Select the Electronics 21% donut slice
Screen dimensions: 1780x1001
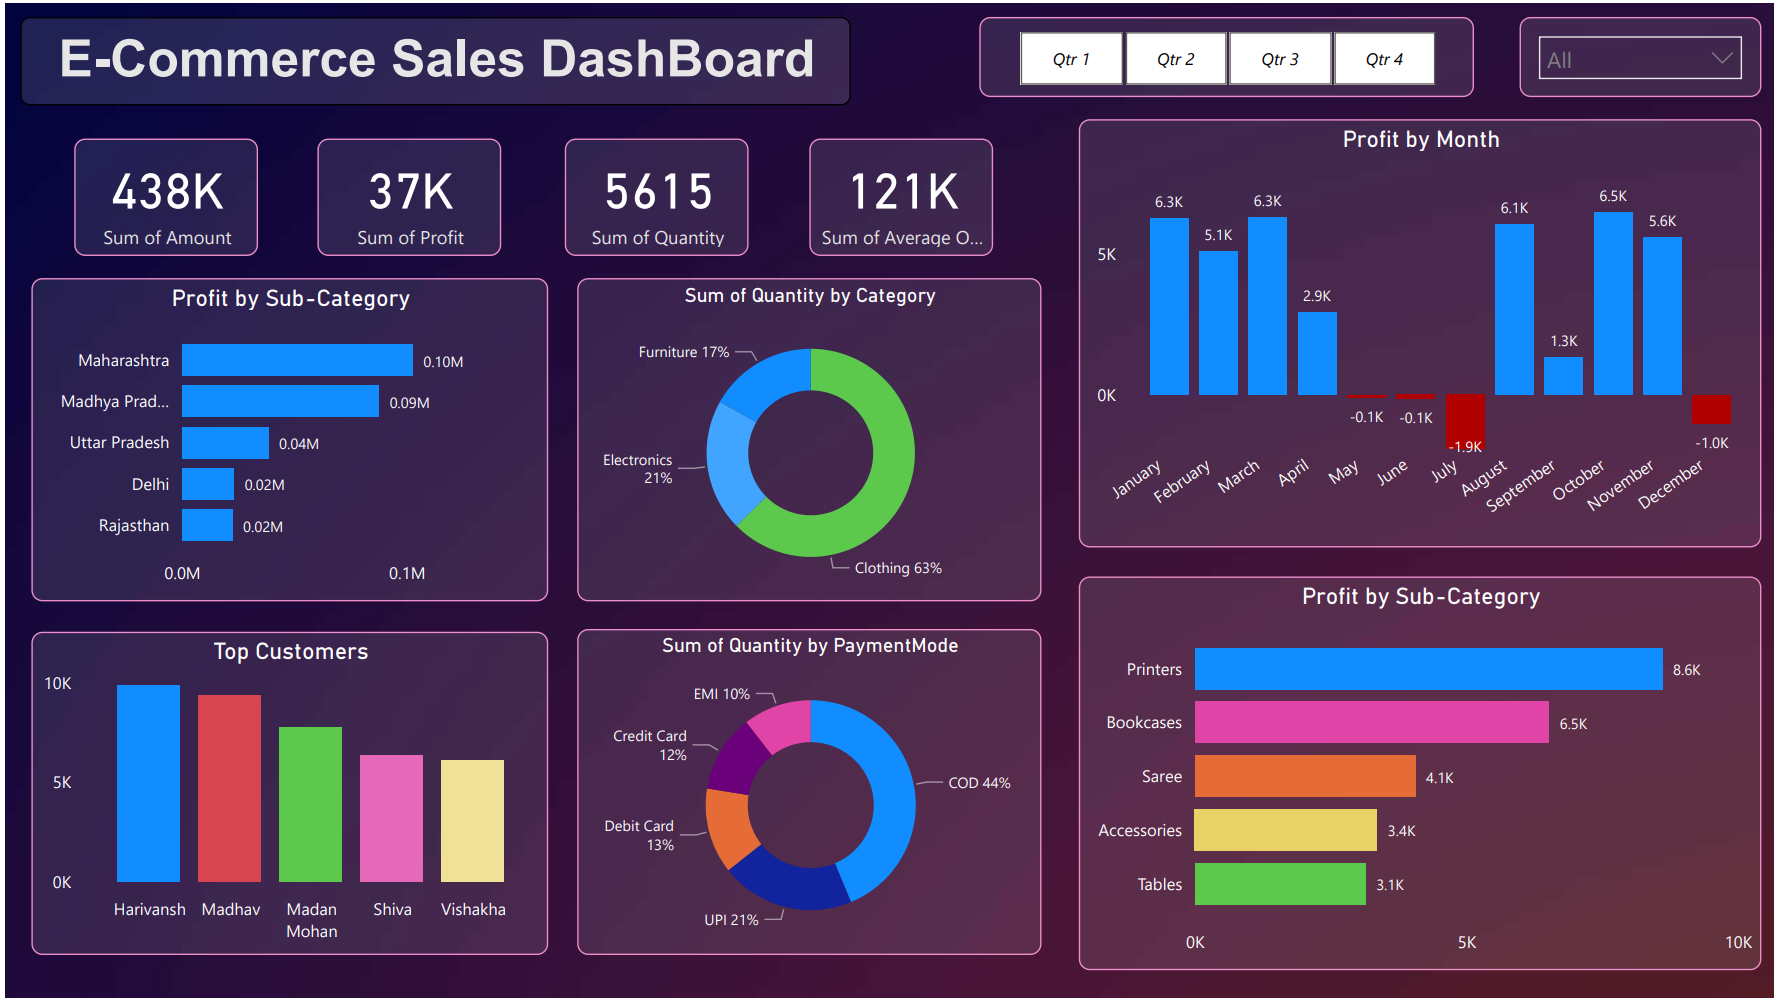pyautogui.click(x=726, y=460)
